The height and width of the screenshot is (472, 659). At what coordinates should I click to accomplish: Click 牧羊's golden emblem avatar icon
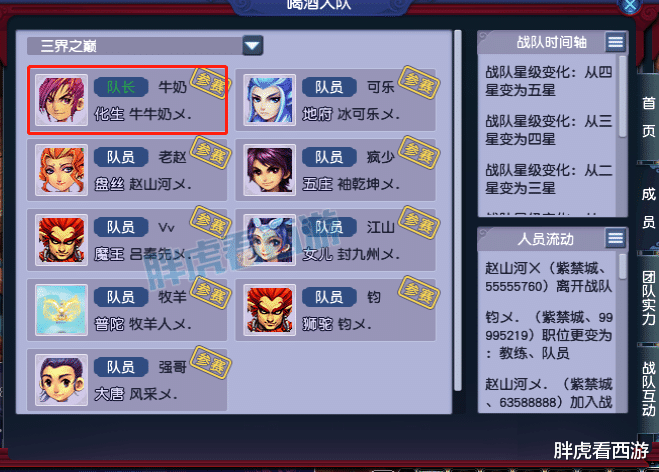[x=61, y=310]
